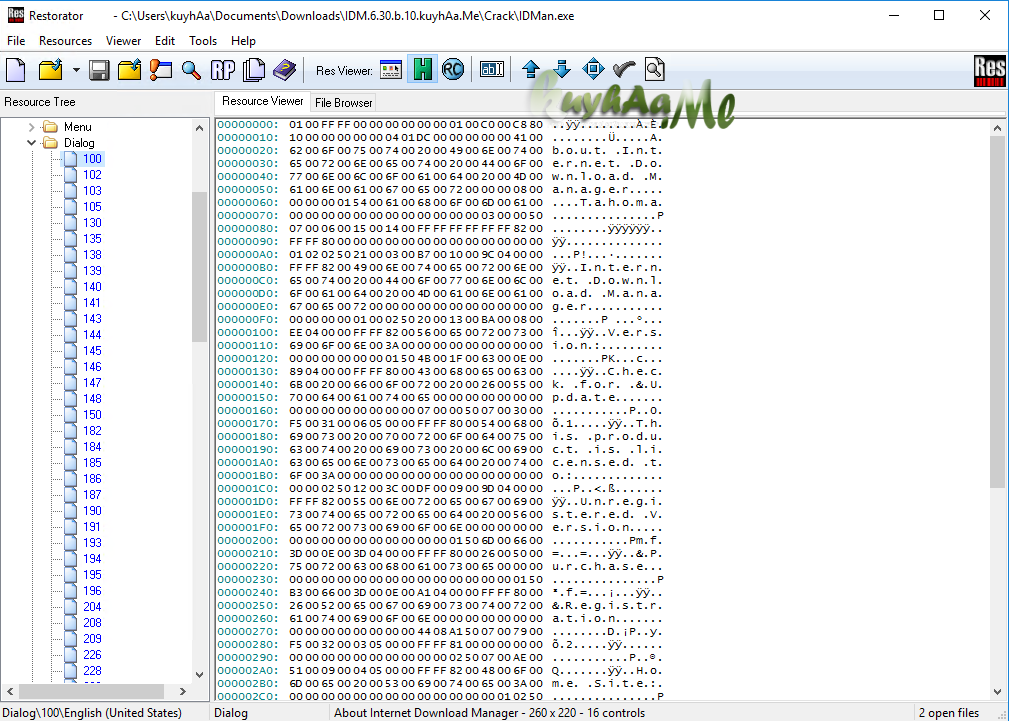Open the Edit menu

(165, 41)
